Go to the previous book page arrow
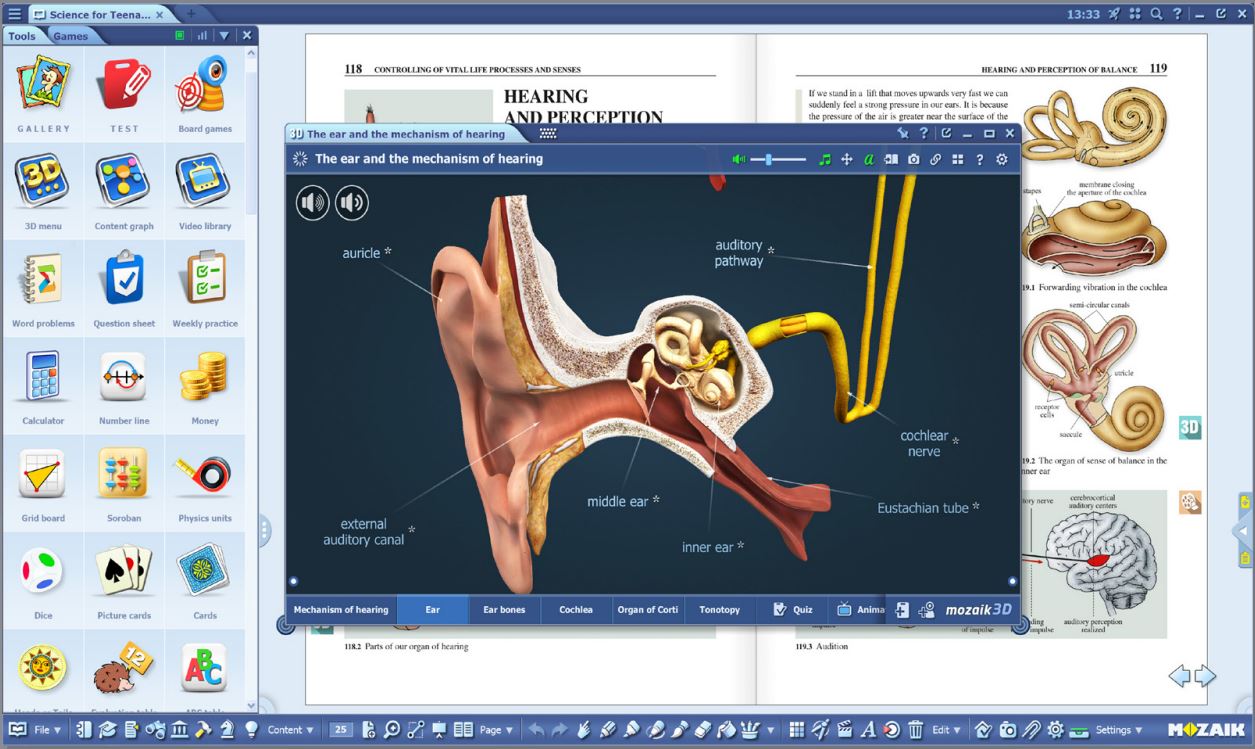The image size is (1255, 749). [x=1180, y=677]
